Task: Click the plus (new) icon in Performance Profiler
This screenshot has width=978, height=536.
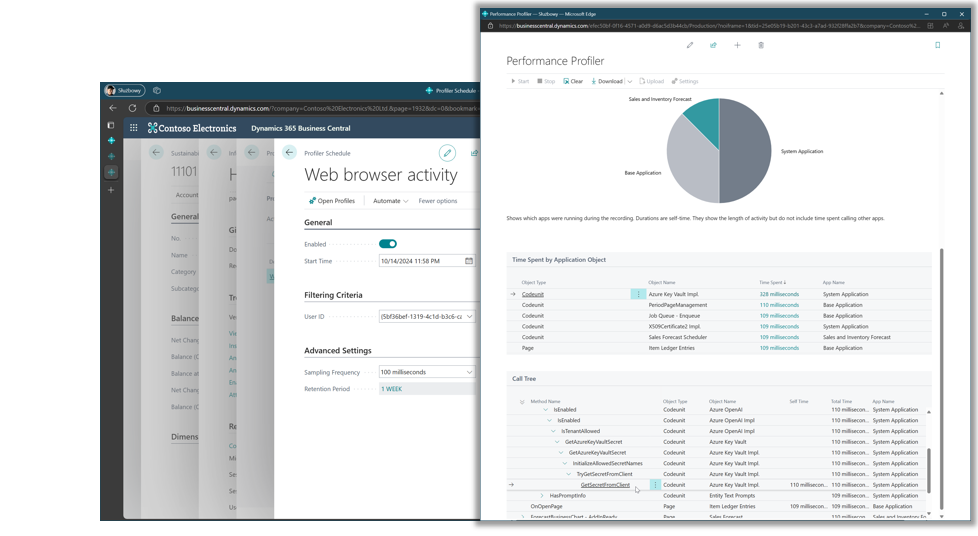Action: click(x=737, y=45)
